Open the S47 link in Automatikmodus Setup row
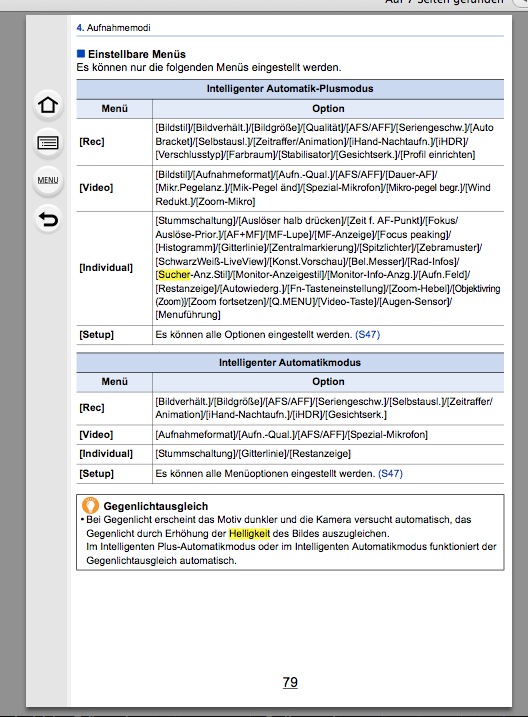 coord(390,473)
